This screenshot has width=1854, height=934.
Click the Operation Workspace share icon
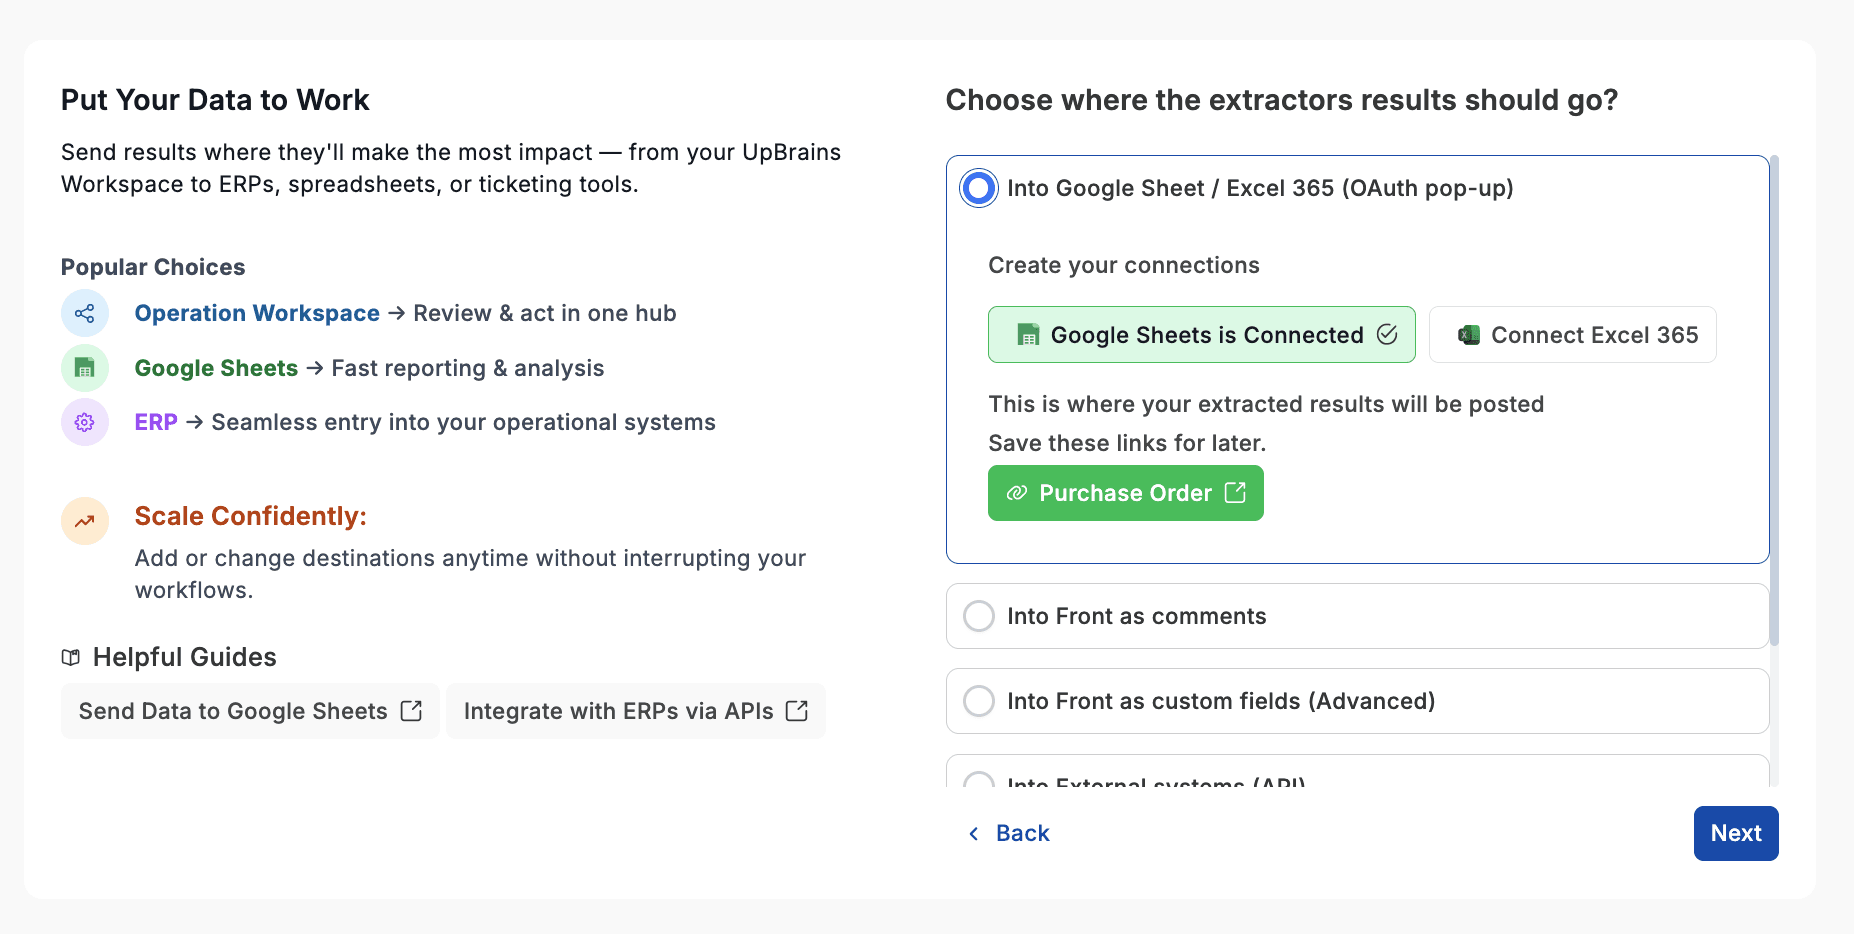tap(85, 313)
